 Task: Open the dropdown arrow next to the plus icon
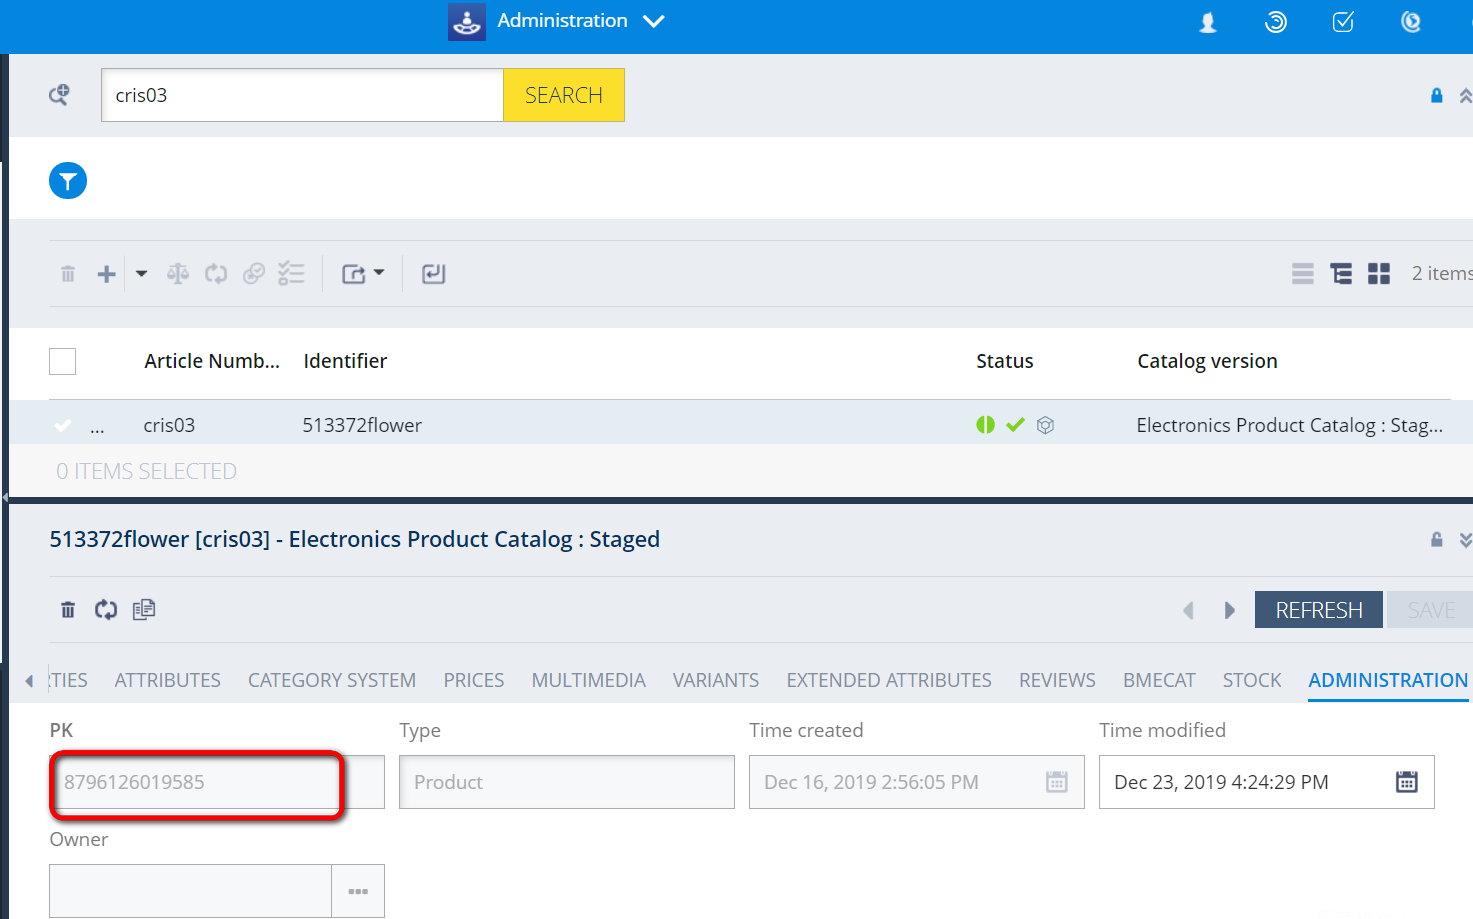(141, 274)
